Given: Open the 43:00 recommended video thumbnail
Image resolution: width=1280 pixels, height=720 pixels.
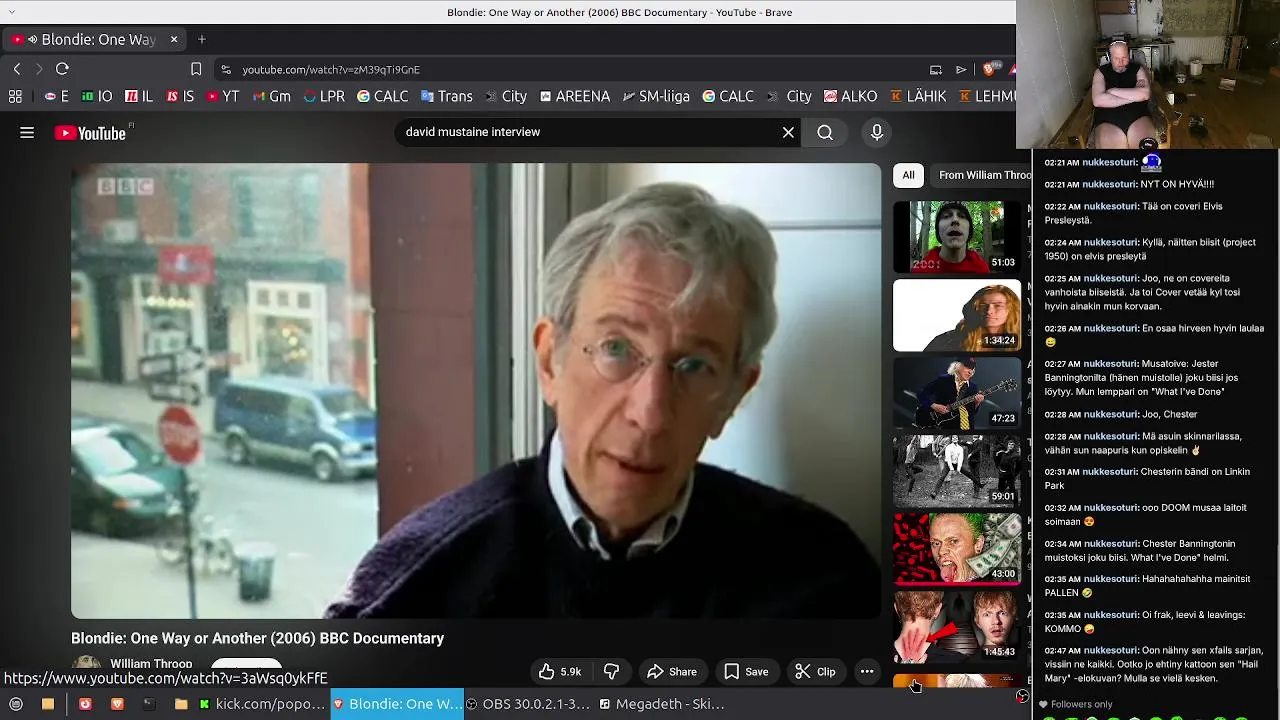Looking at the screenshot, I should [957, 549].
